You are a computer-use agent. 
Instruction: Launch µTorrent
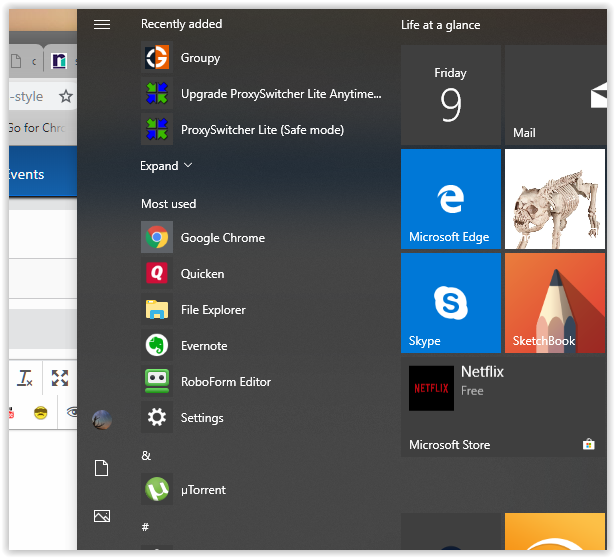point(262,490)
